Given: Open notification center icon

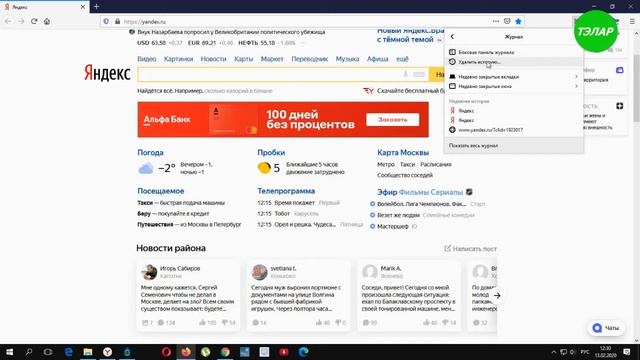Looking at the screenshot, I should click(x=627, y=352).
